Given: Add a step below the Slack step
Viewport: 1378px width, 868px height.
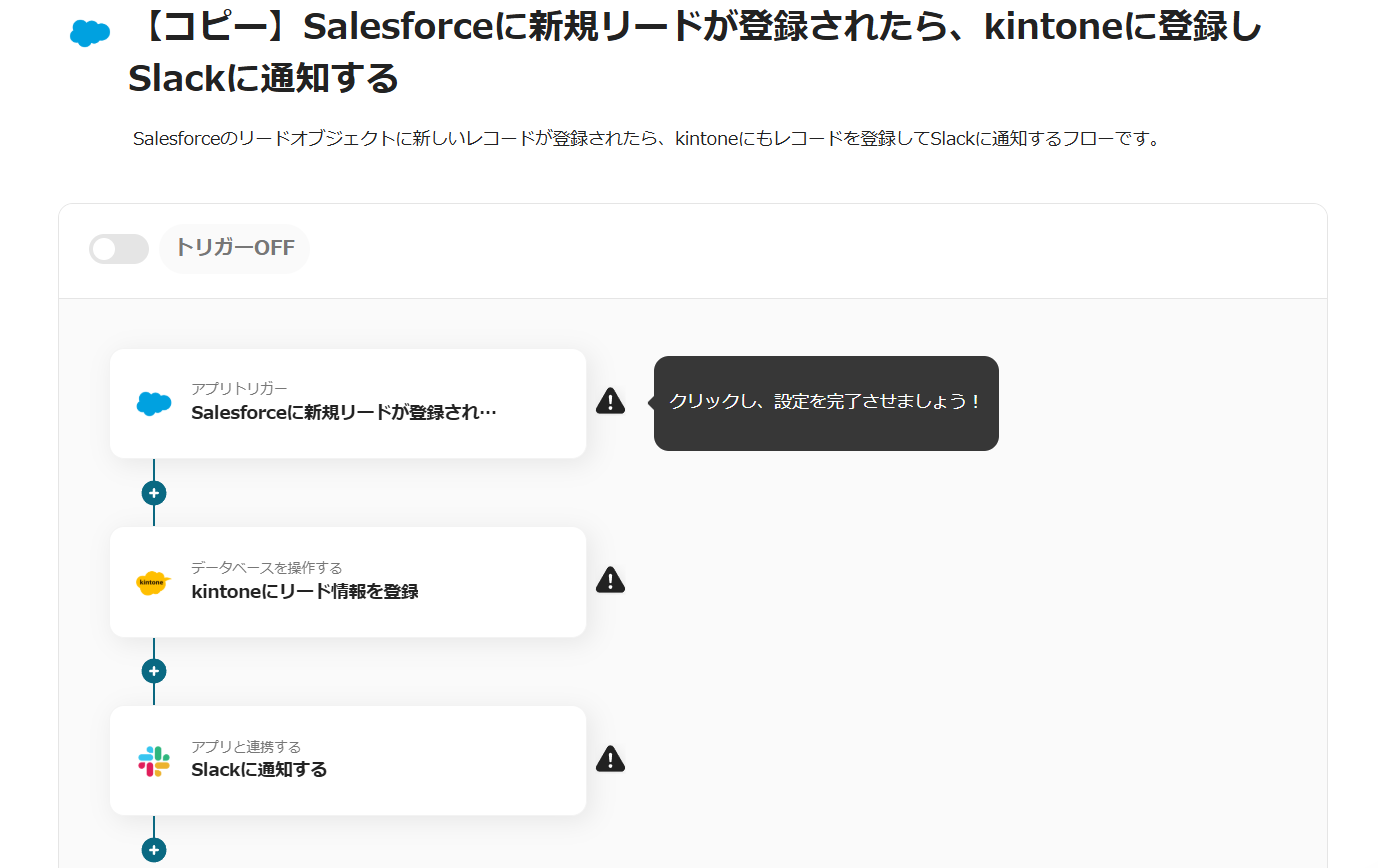Looking at the screenshot, I should (154, 850).
